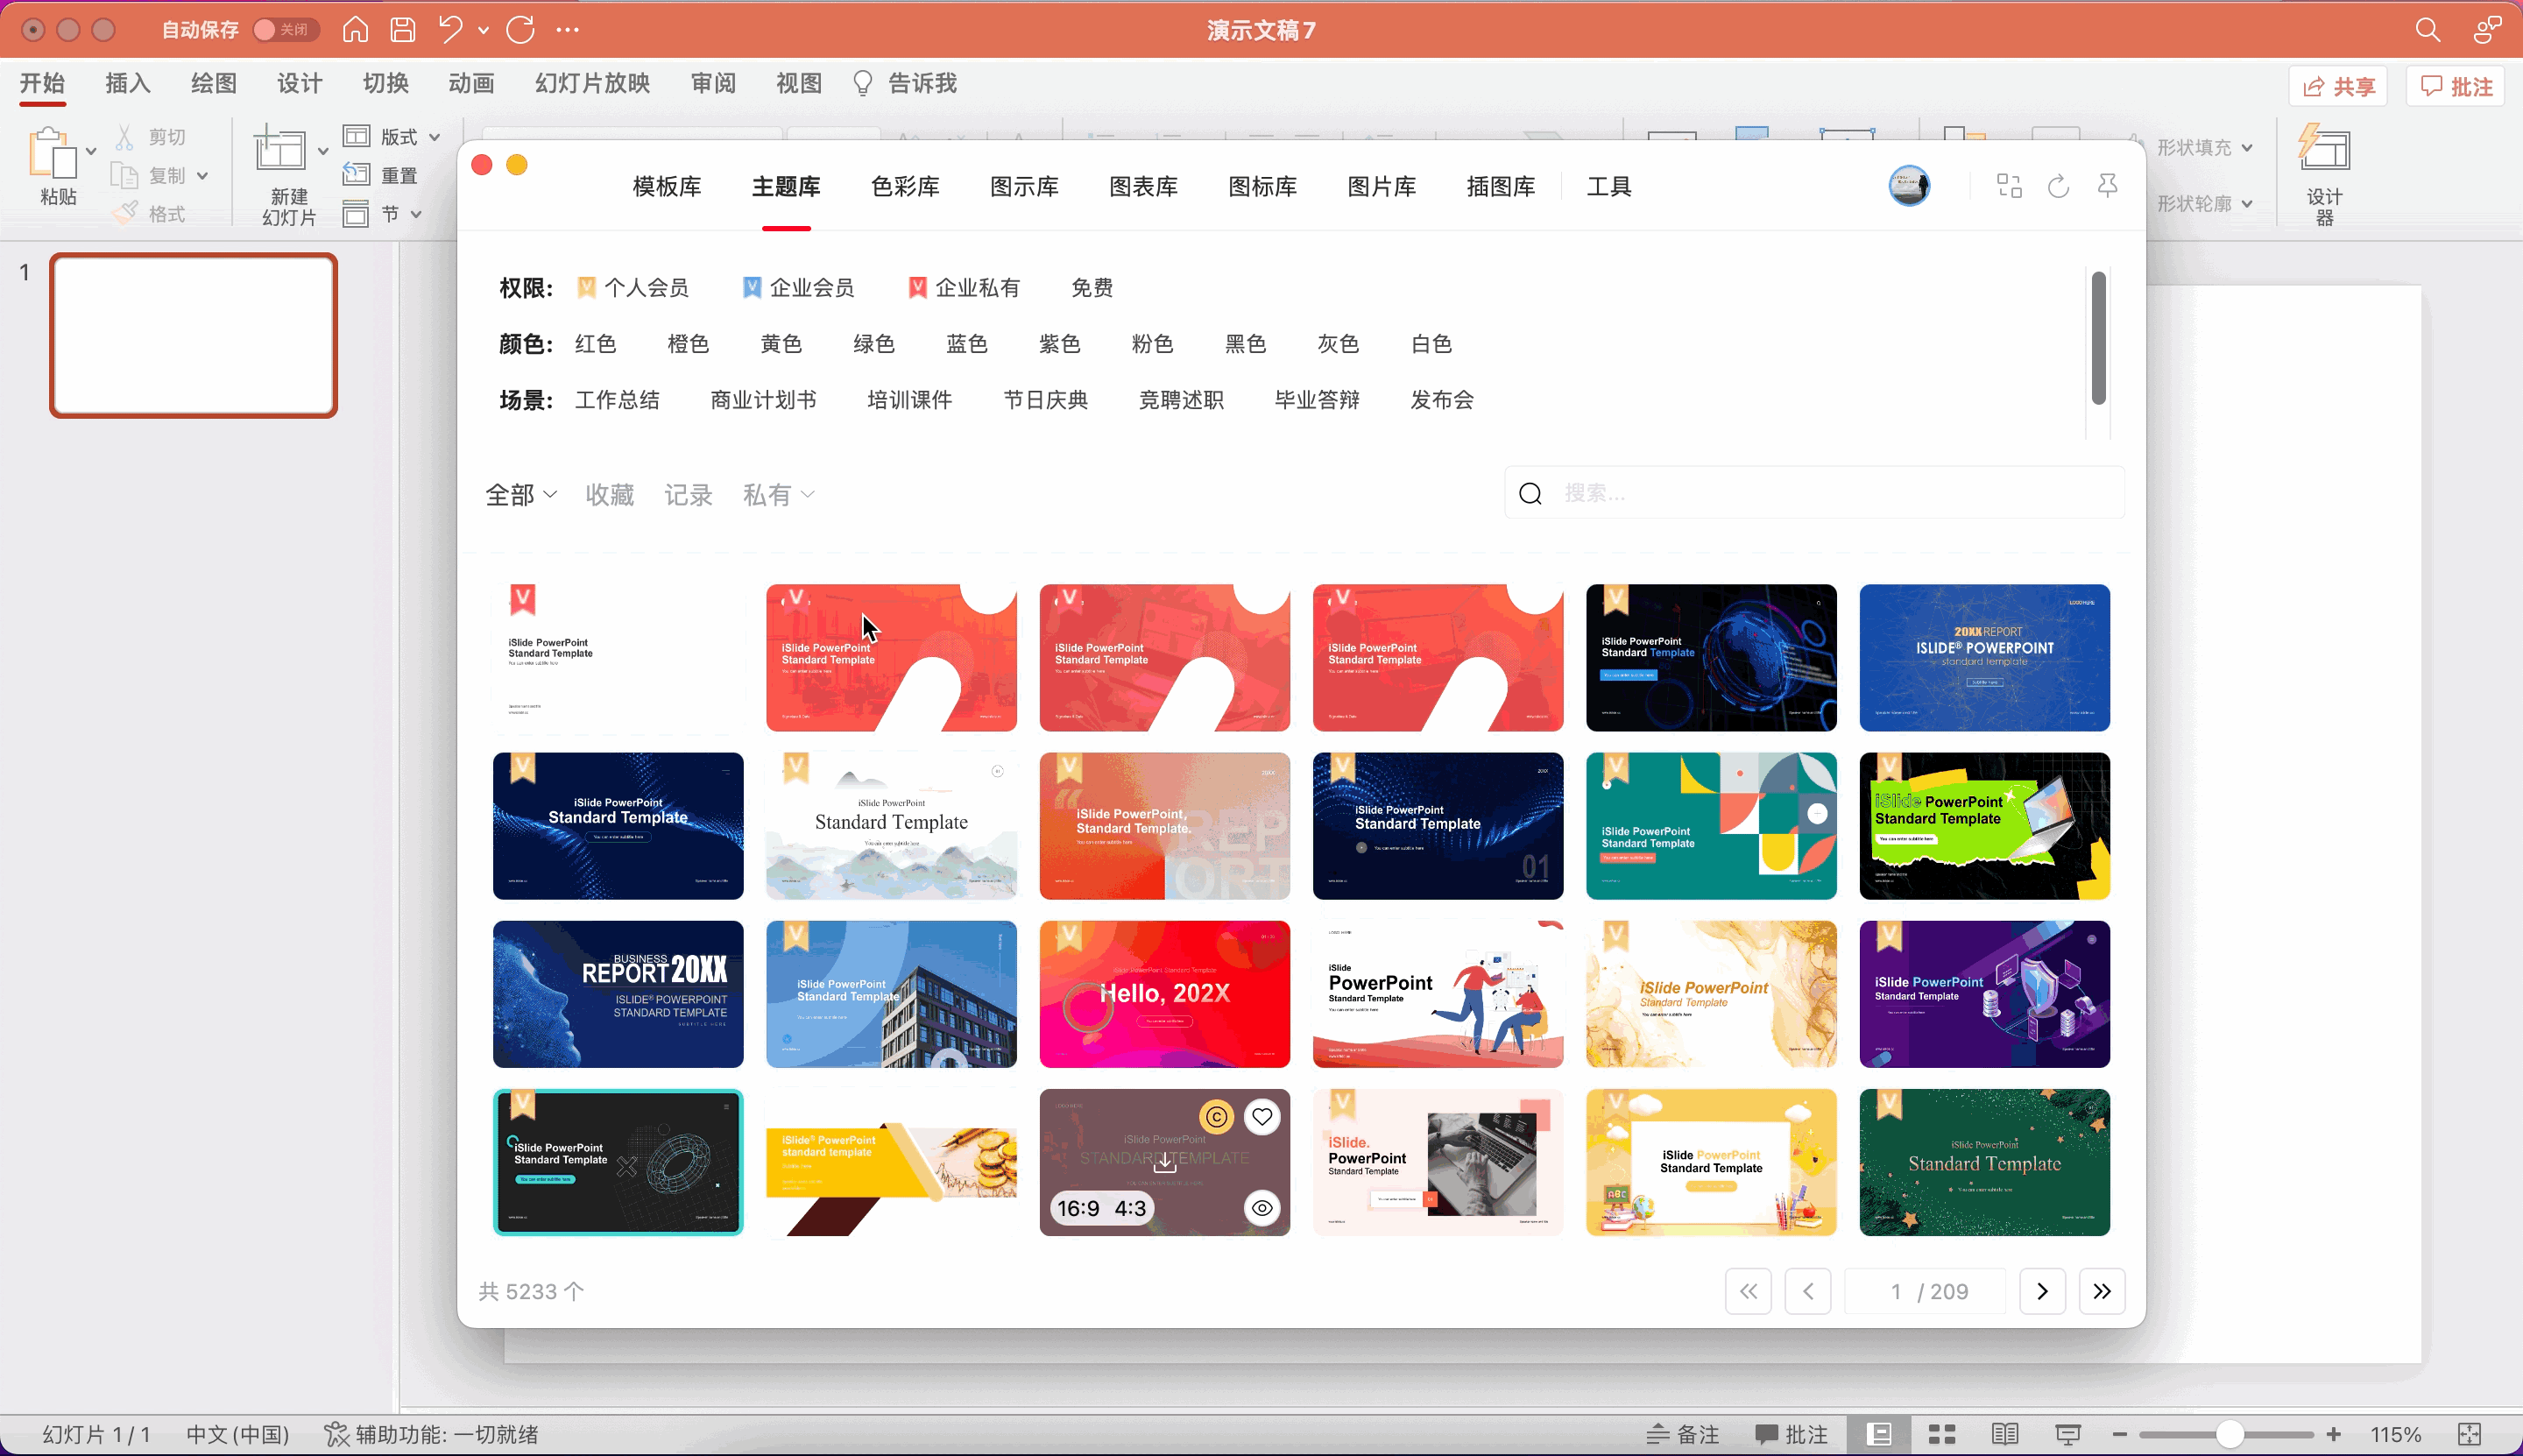Screen dimensions: 2523x1456
Task: Select the 4:3 aspect ratio option
Action: (x=1130, y=1208)
